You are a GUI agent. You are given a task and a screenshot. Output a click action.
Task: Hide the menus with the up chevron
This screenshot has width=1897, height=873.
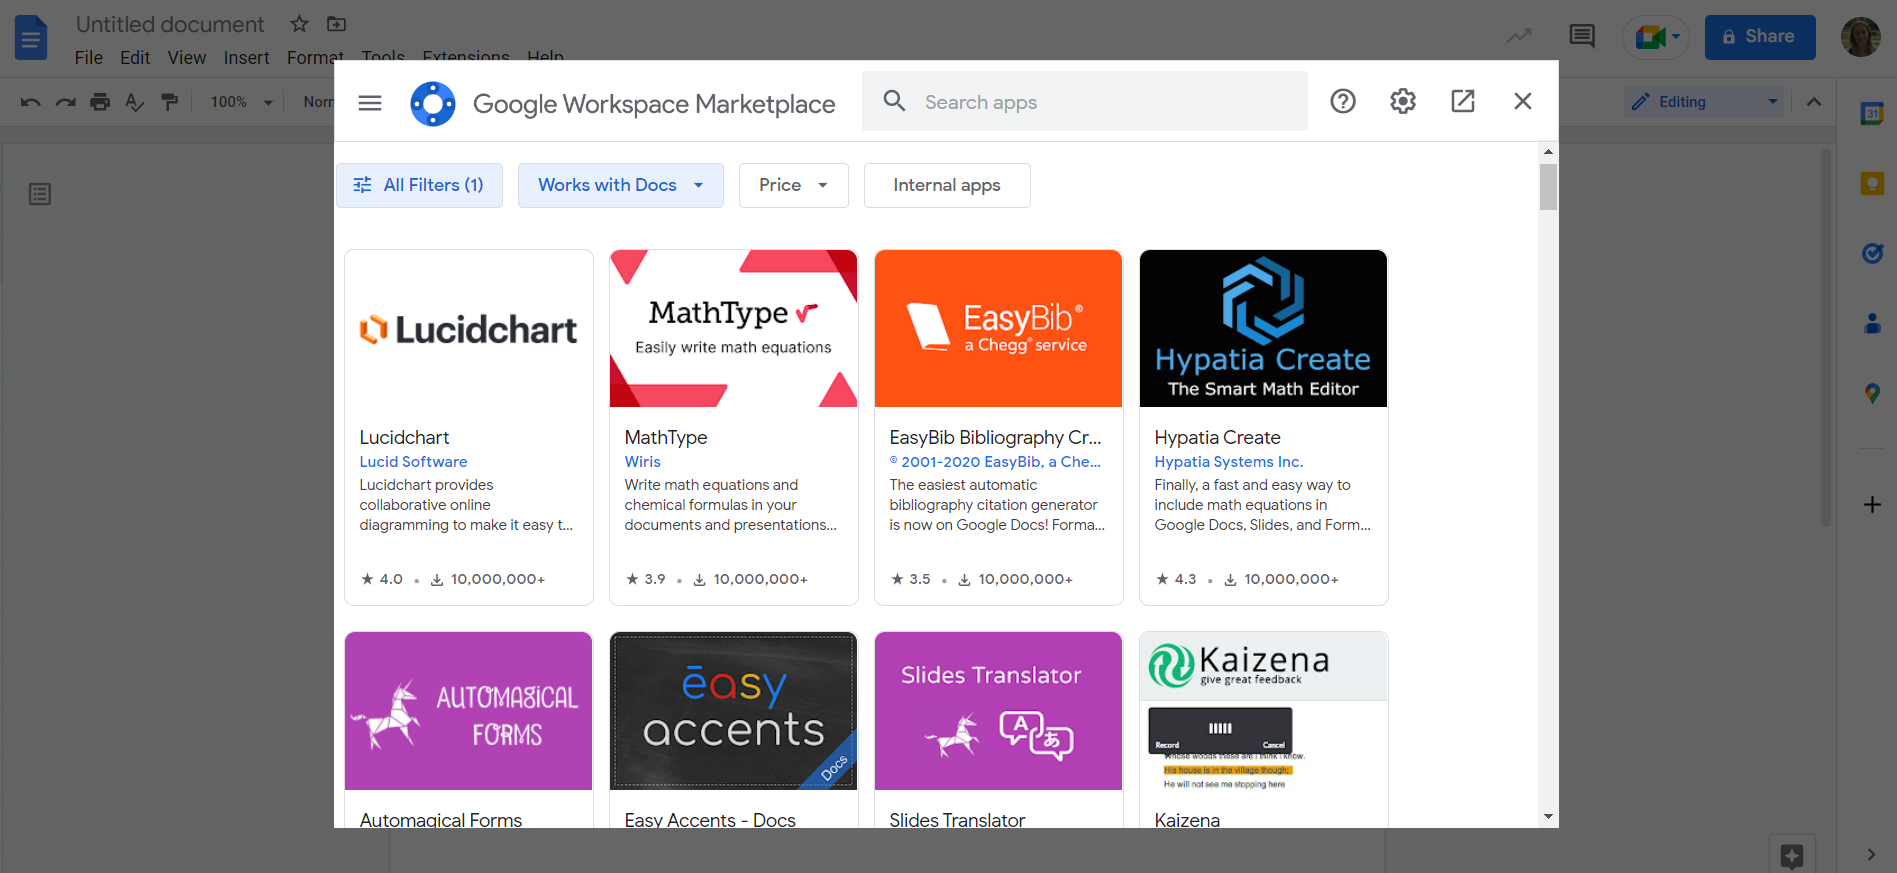pyautogui.click(x=1814, y=102)
